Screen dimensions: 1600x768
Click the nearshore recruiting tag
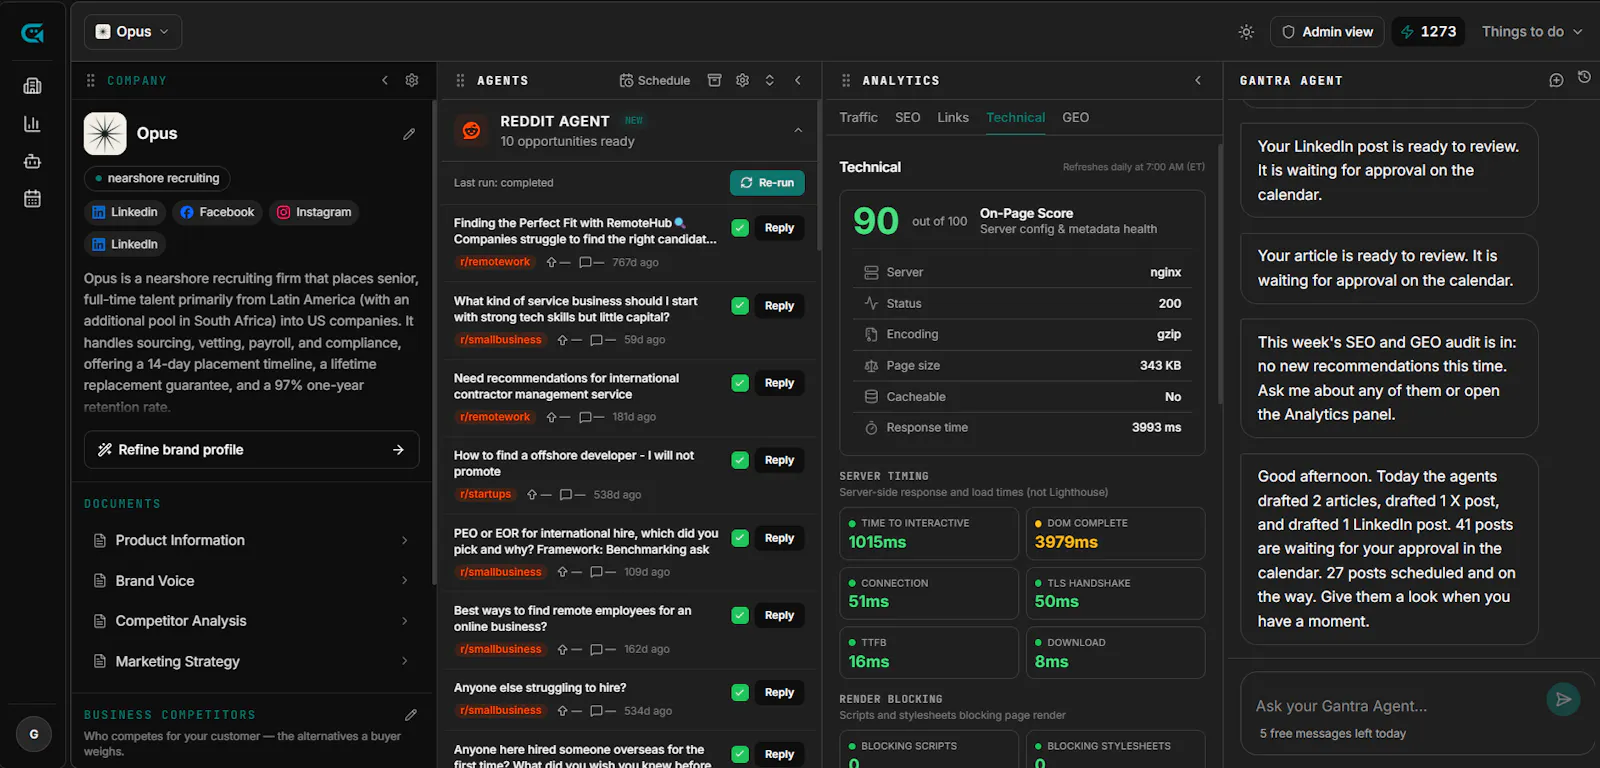[x=157, y=178]
